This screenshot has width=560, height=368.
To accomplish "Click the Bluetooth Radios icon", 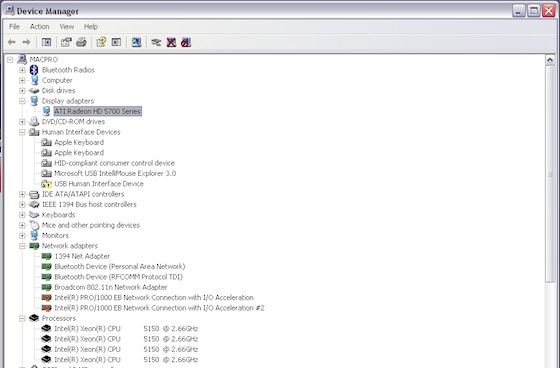I will (x=34, y=70).
